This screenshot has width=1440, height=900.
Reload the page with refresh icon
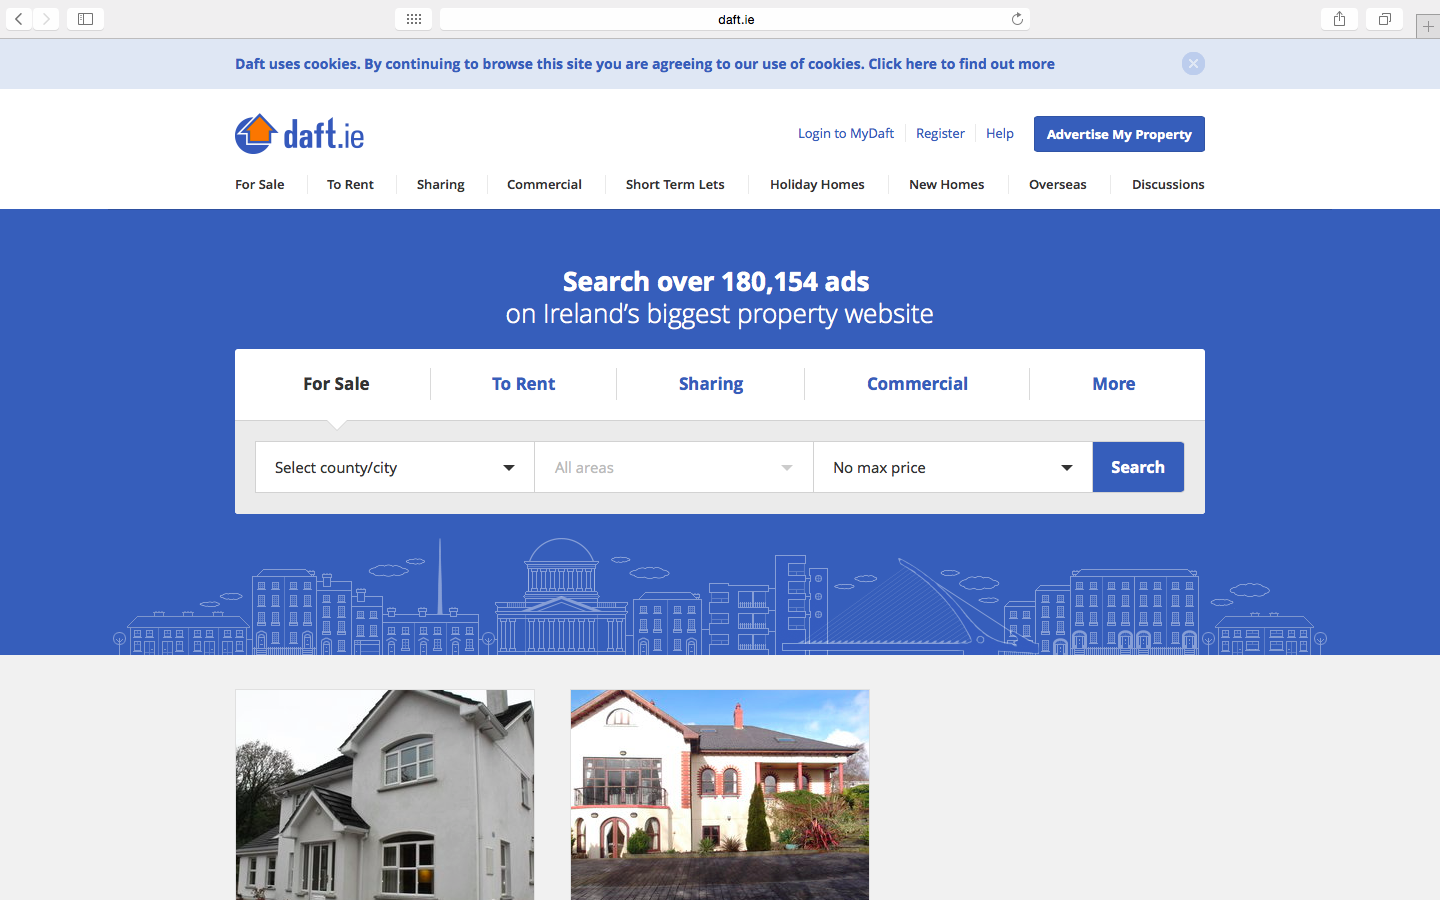tap(1017, 19)
